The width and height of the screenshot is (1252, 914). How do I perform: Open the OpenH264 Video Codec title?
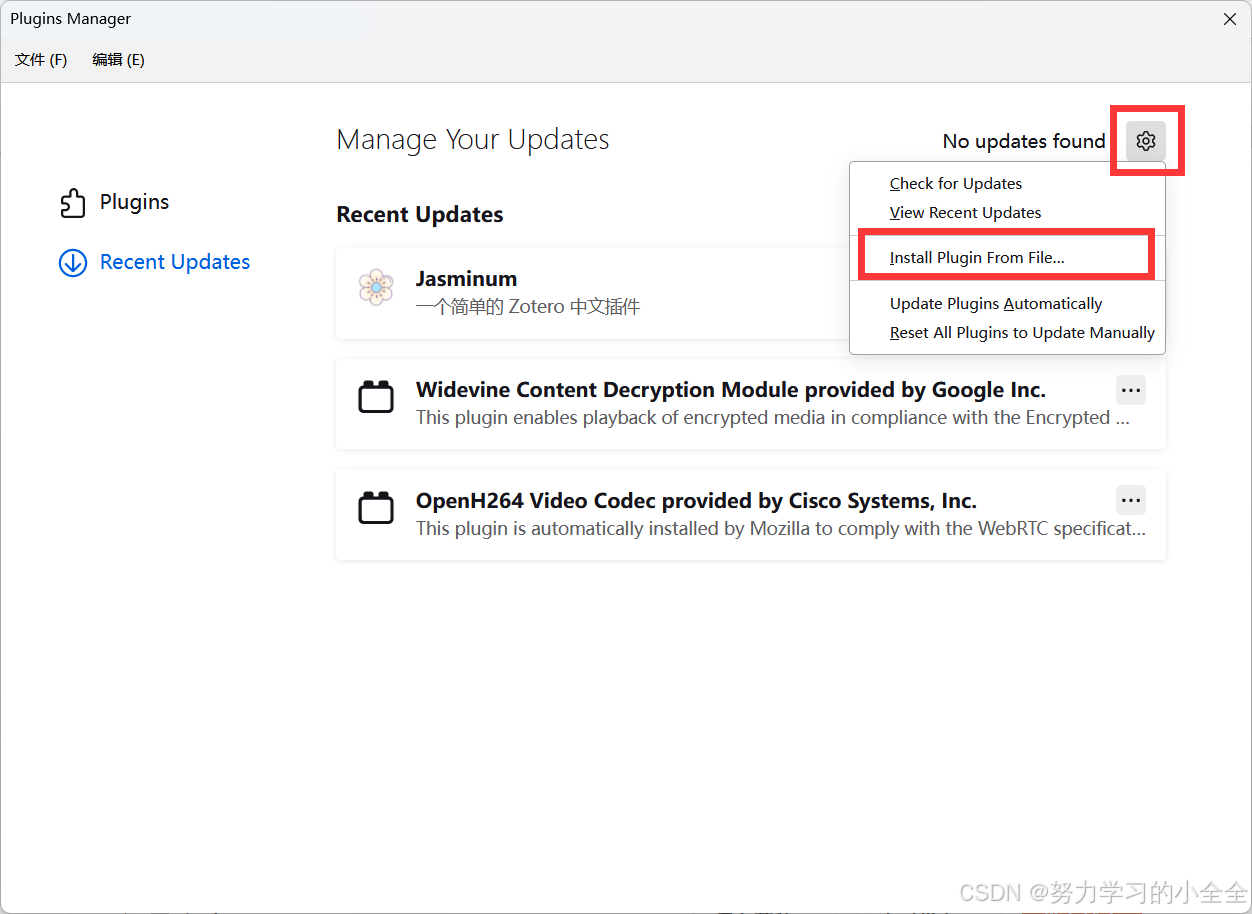point(696,500)
